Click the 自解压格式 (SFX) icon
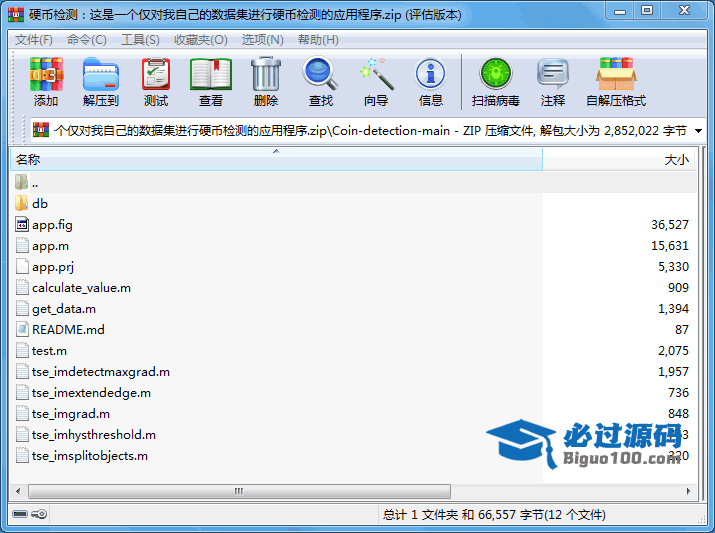 coord(616,74)
